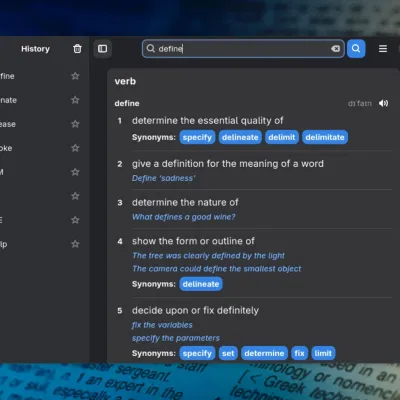Open synonym 'fix'
Image resolution: width=400 pixels, height=400 pixels.
point(299,353)
